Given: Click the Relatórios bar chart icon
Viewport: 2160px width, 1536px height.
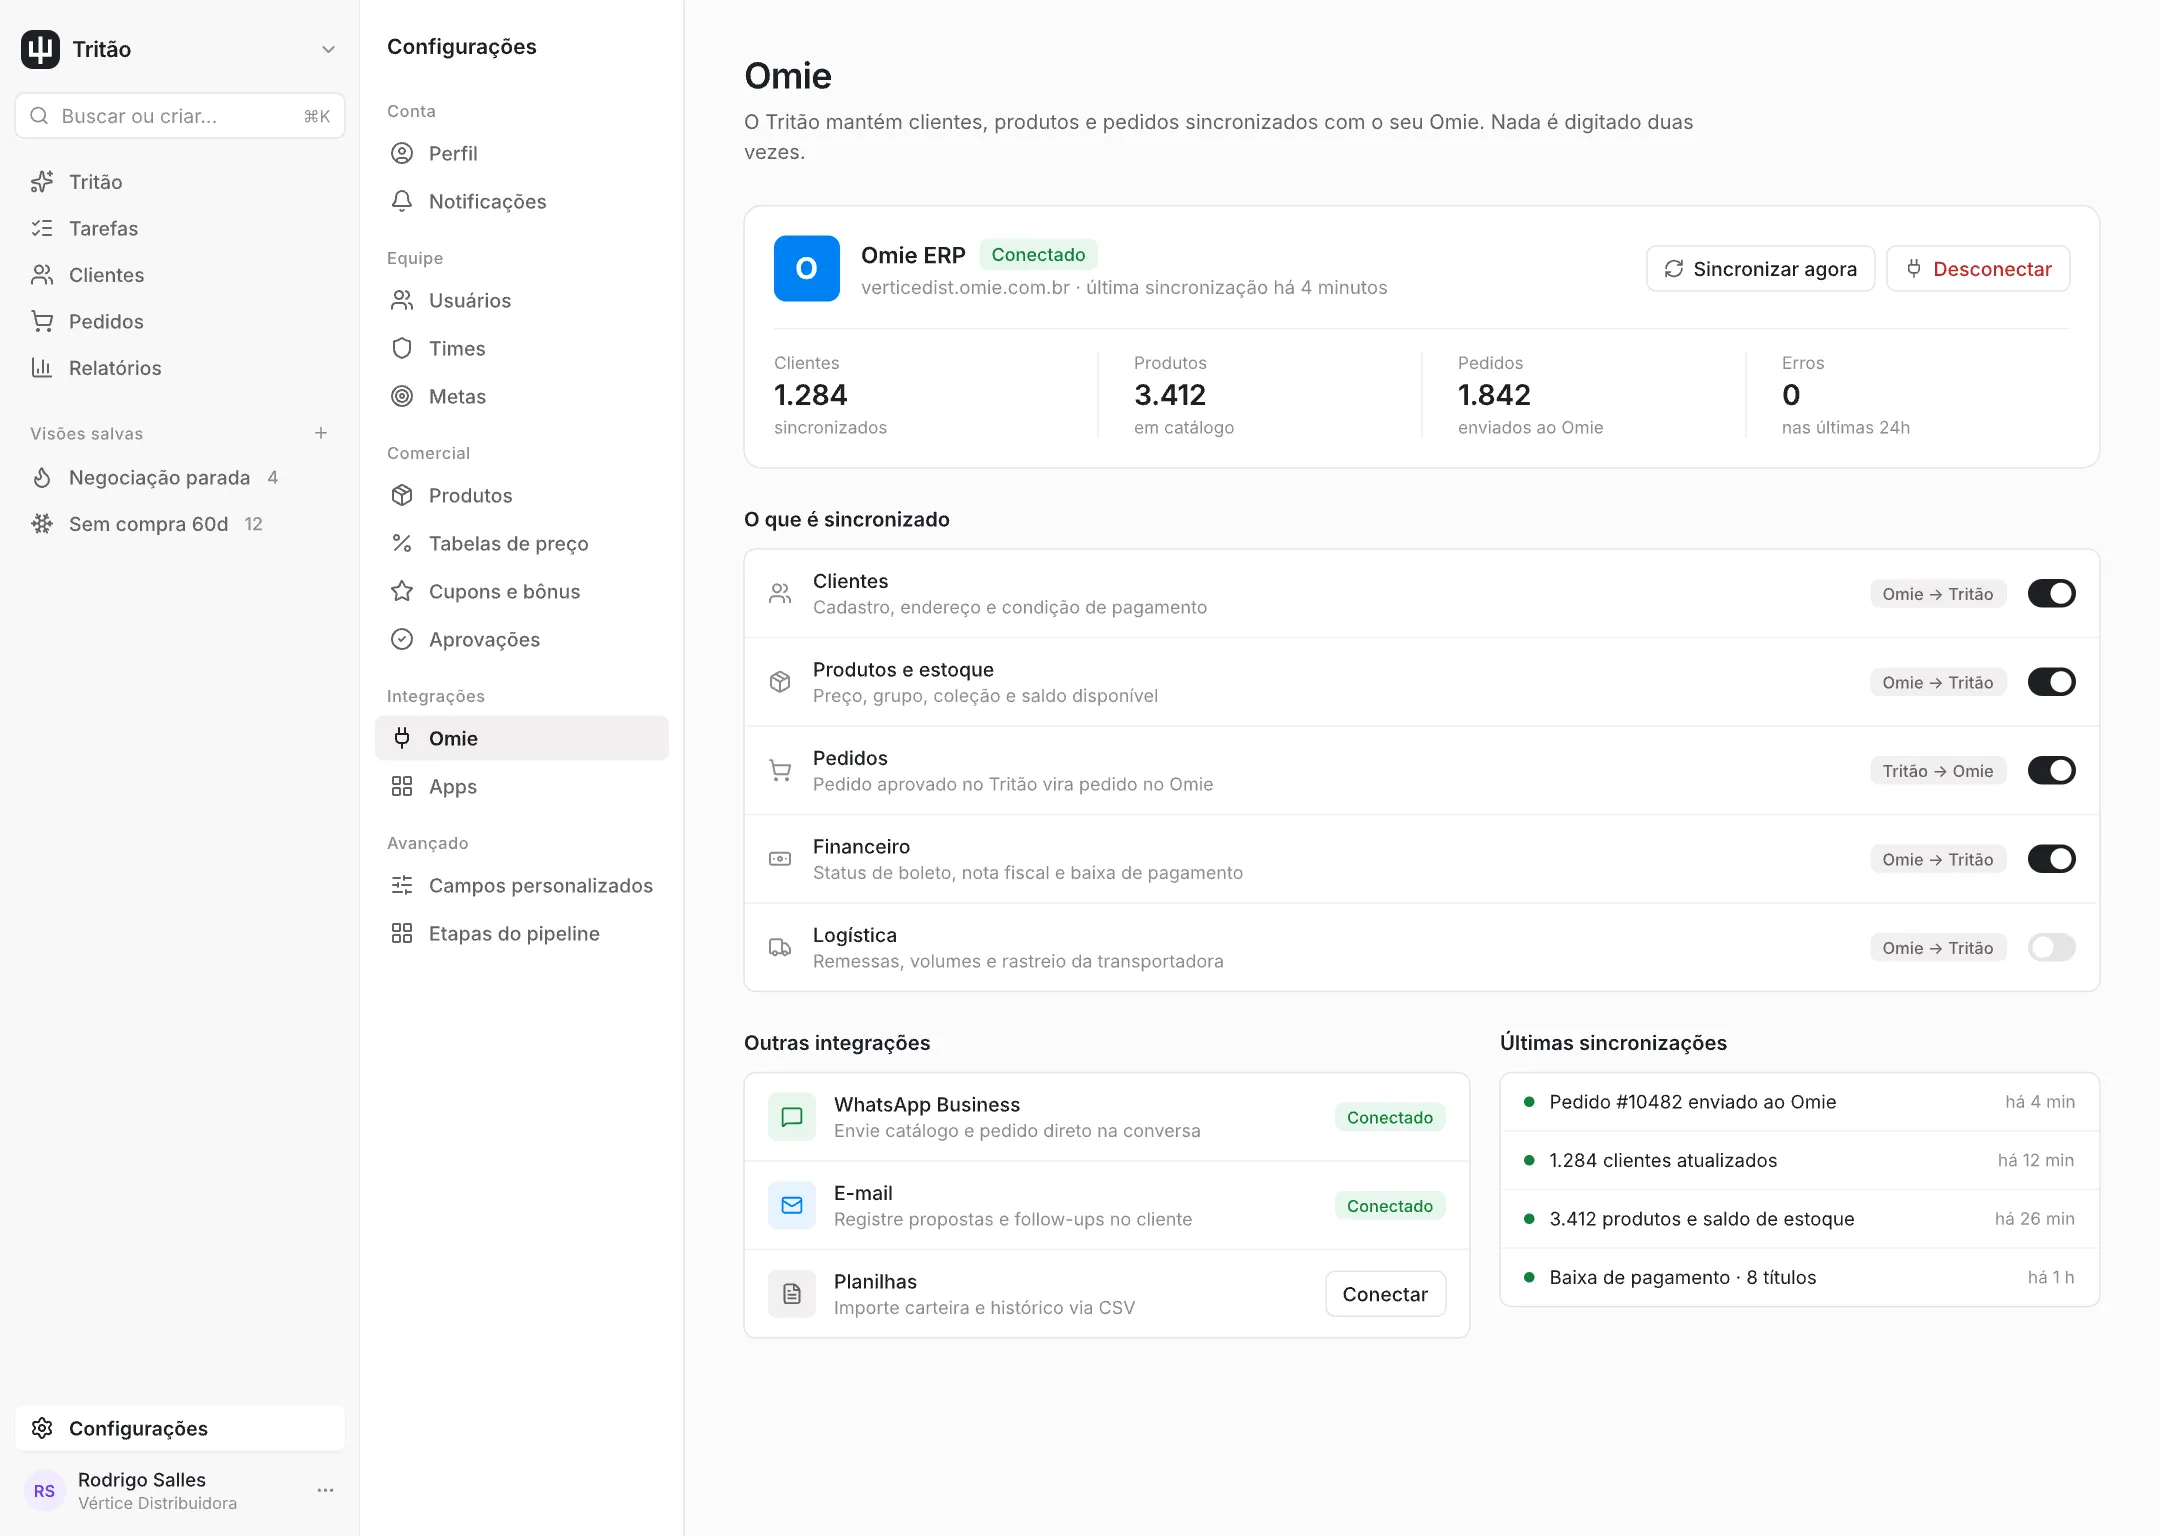Looking at the screenshot, I should point(42,368).
